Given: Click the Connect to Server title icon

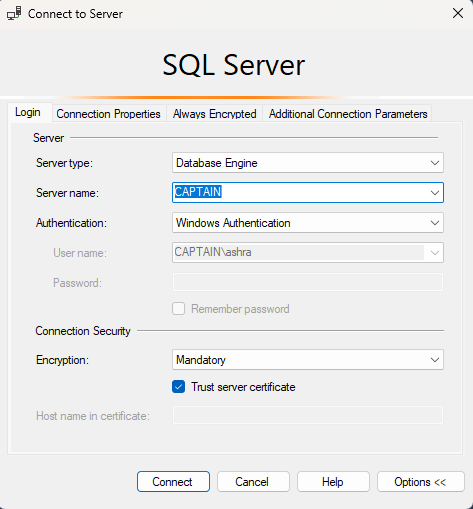Looking at the screenshot, I should point(14,14).
